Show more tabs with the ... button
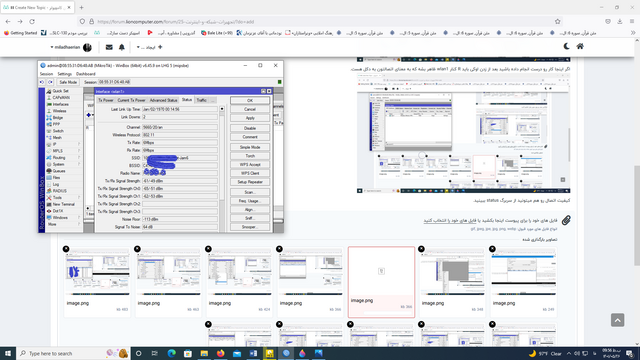640x360 pixels. pyautogui.click(x=213, y=100)
